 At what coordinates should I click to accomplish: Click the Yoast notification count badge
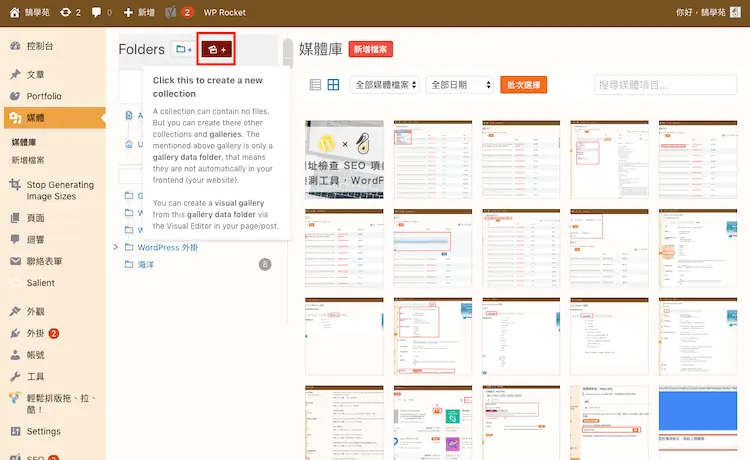pyautogui.click(x=187, y=12)
